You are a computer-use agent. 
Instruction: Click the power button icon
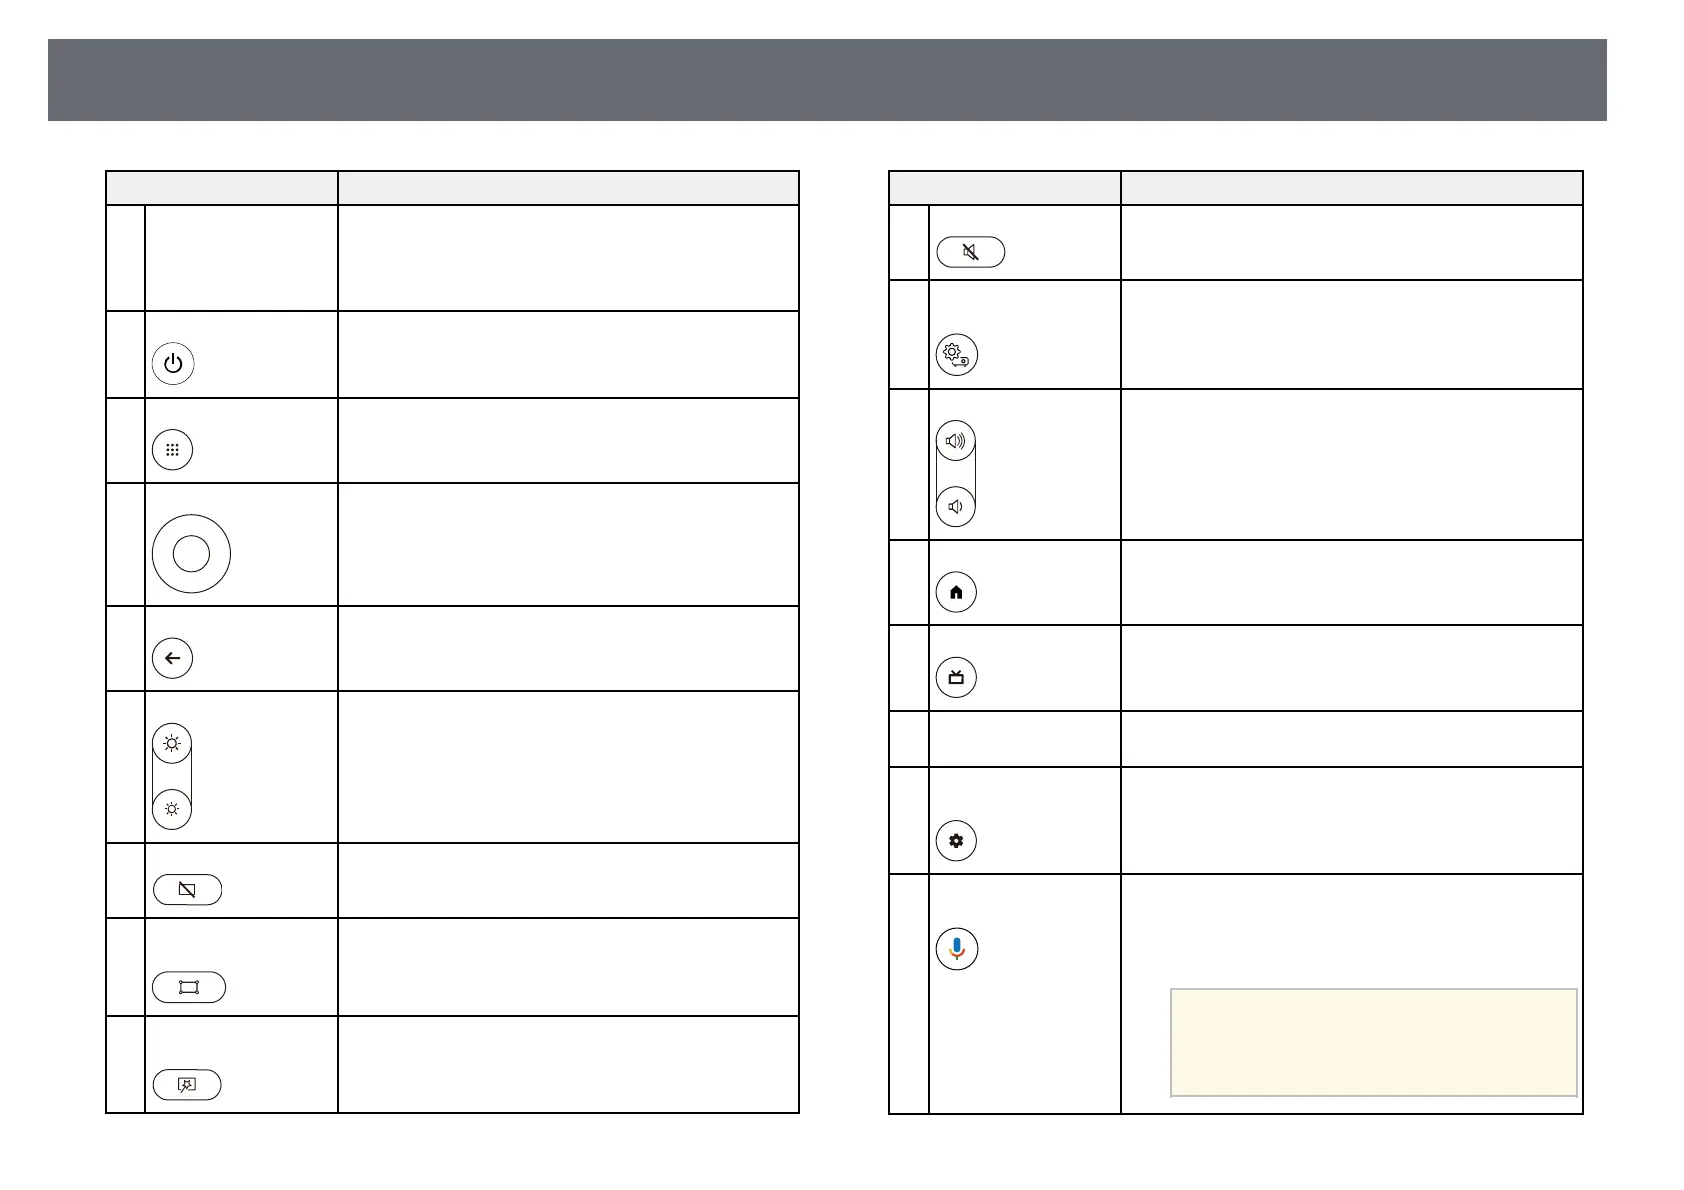coord(173,364)
